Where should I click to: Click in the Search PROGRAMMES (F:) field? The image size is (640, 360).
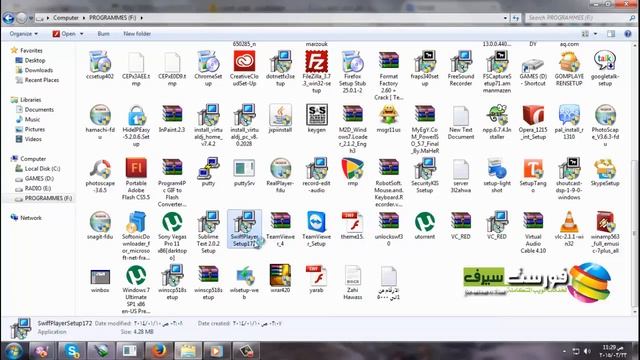point(580,18)
